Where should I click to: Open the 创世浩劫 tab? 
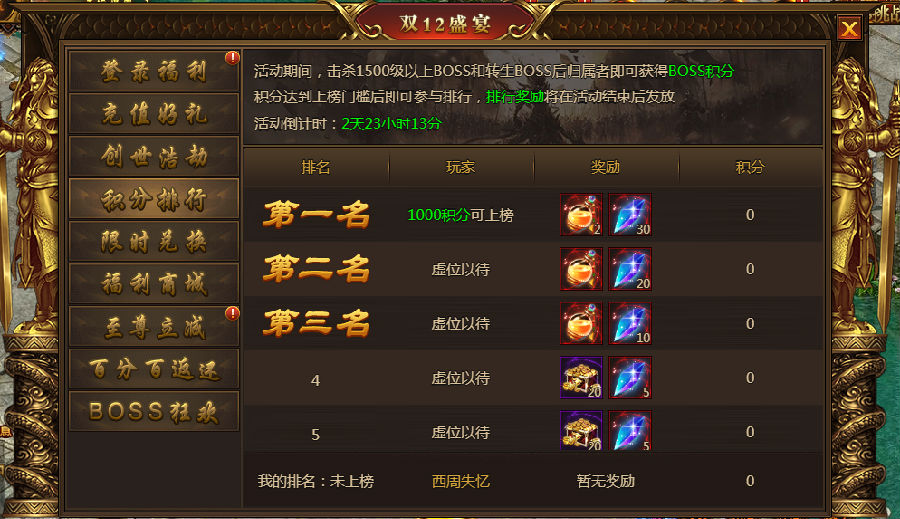click(x=154, y=156)
